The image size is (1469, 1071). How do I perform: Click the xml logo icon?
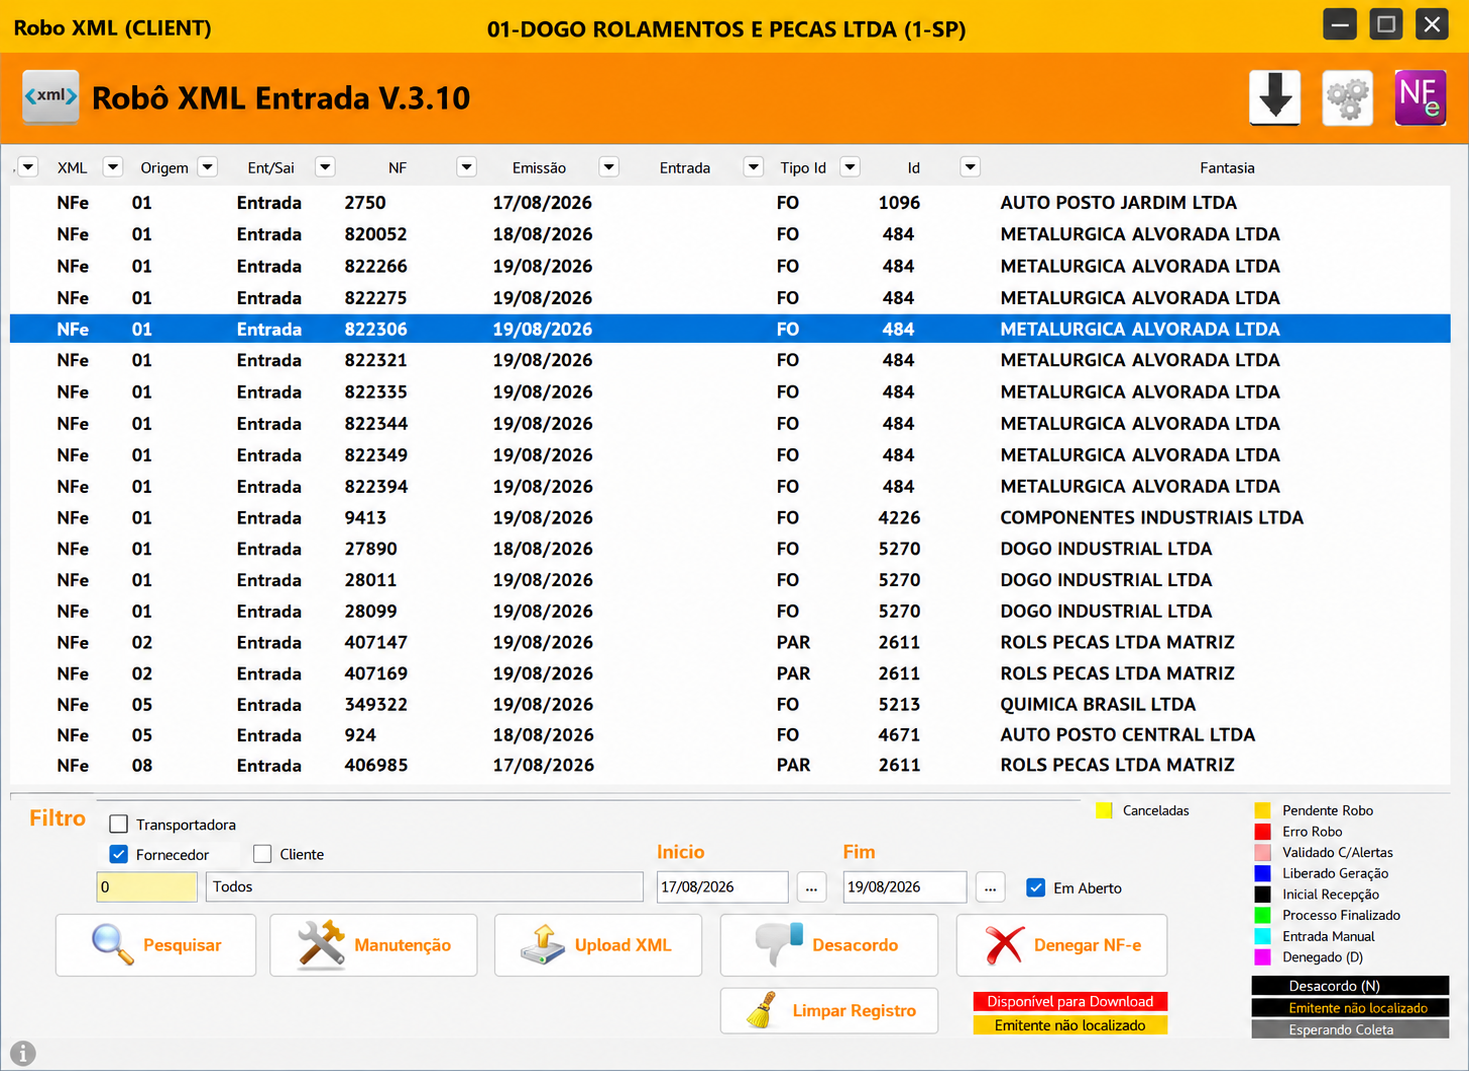tap(51, 97)
